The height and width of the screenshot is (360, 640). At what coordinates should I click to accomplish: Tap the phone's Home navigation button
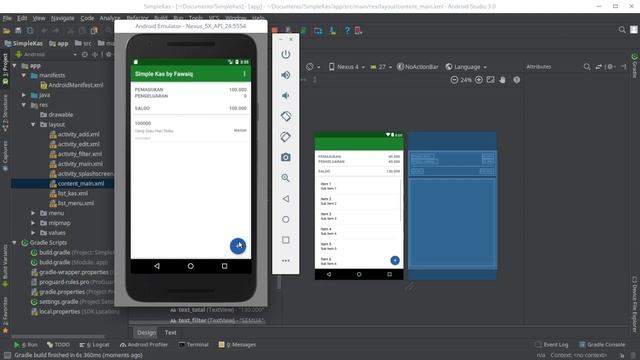[191, 266]
